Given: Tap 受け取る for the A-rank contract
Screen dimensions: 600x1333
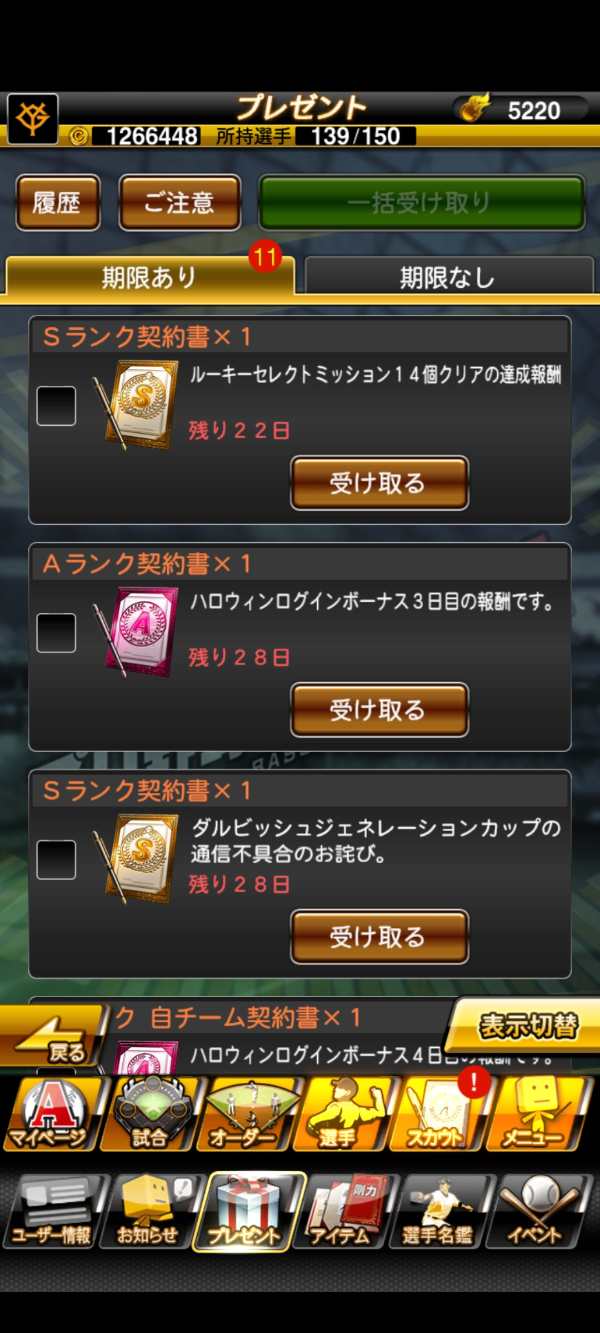Looking at the screenshot, I should coord(379,710).
